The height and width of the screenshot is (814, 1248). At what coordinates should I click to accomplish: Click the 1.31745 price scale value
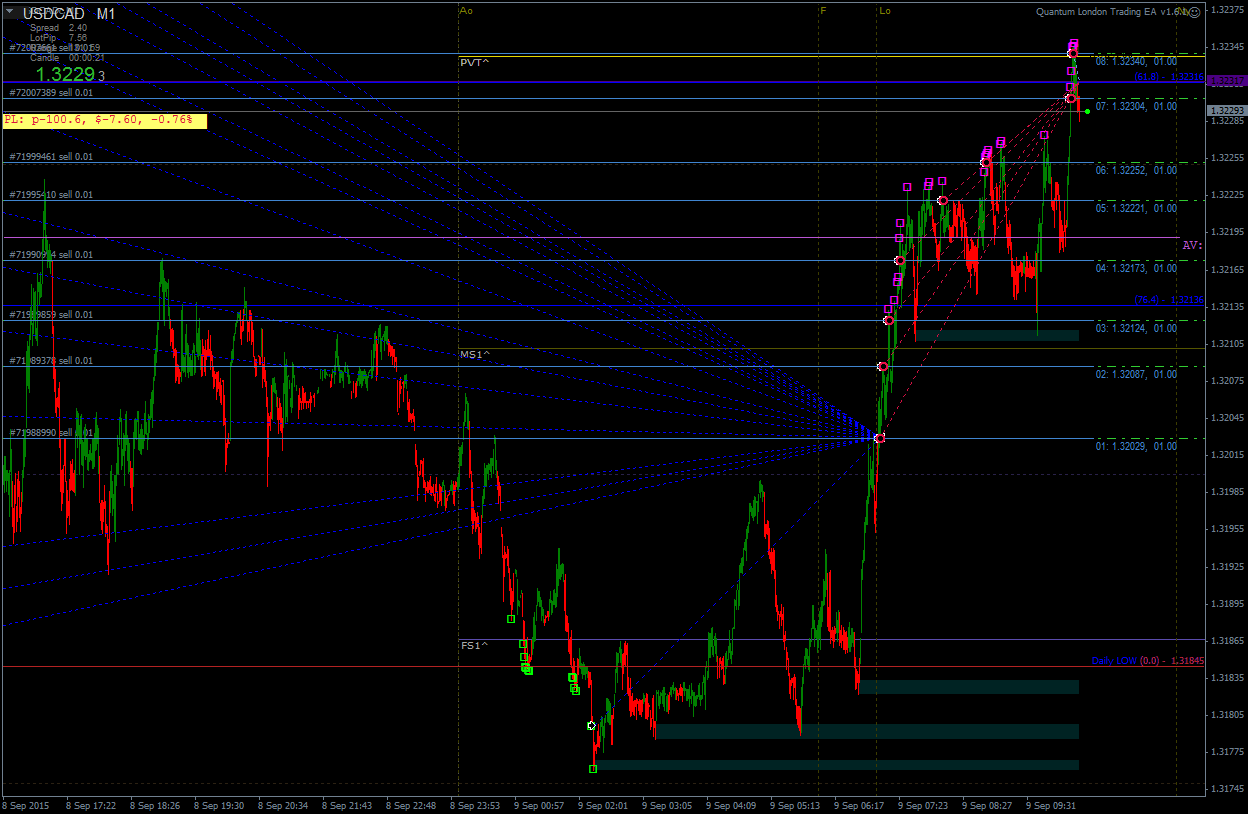(x=1228, y=788)
